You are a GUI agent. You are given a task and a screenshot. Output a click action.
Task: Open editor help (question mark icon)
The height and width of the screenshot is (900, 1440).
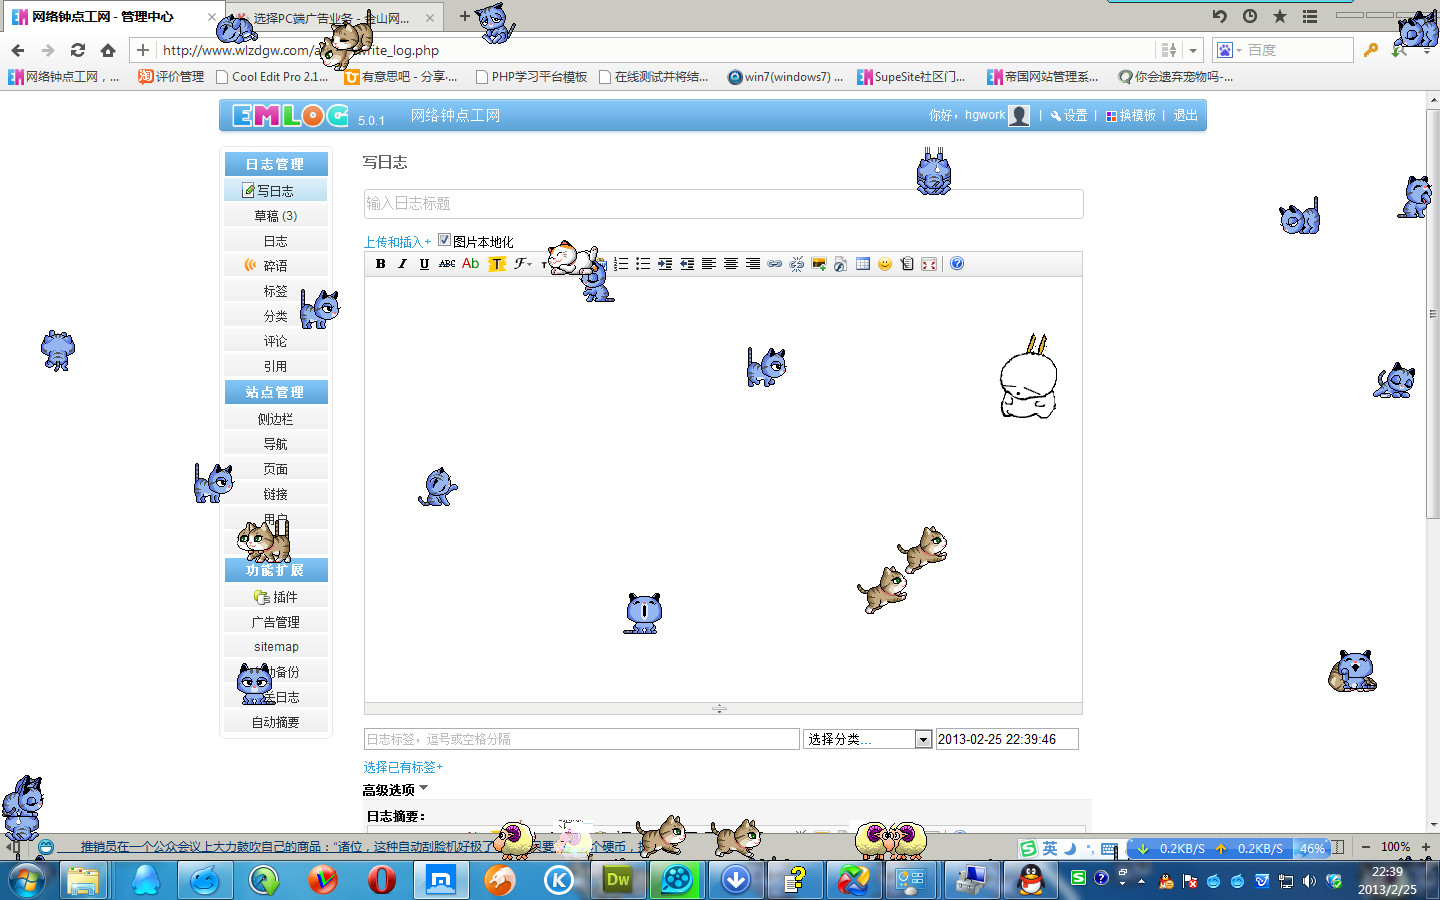point(957,264)
